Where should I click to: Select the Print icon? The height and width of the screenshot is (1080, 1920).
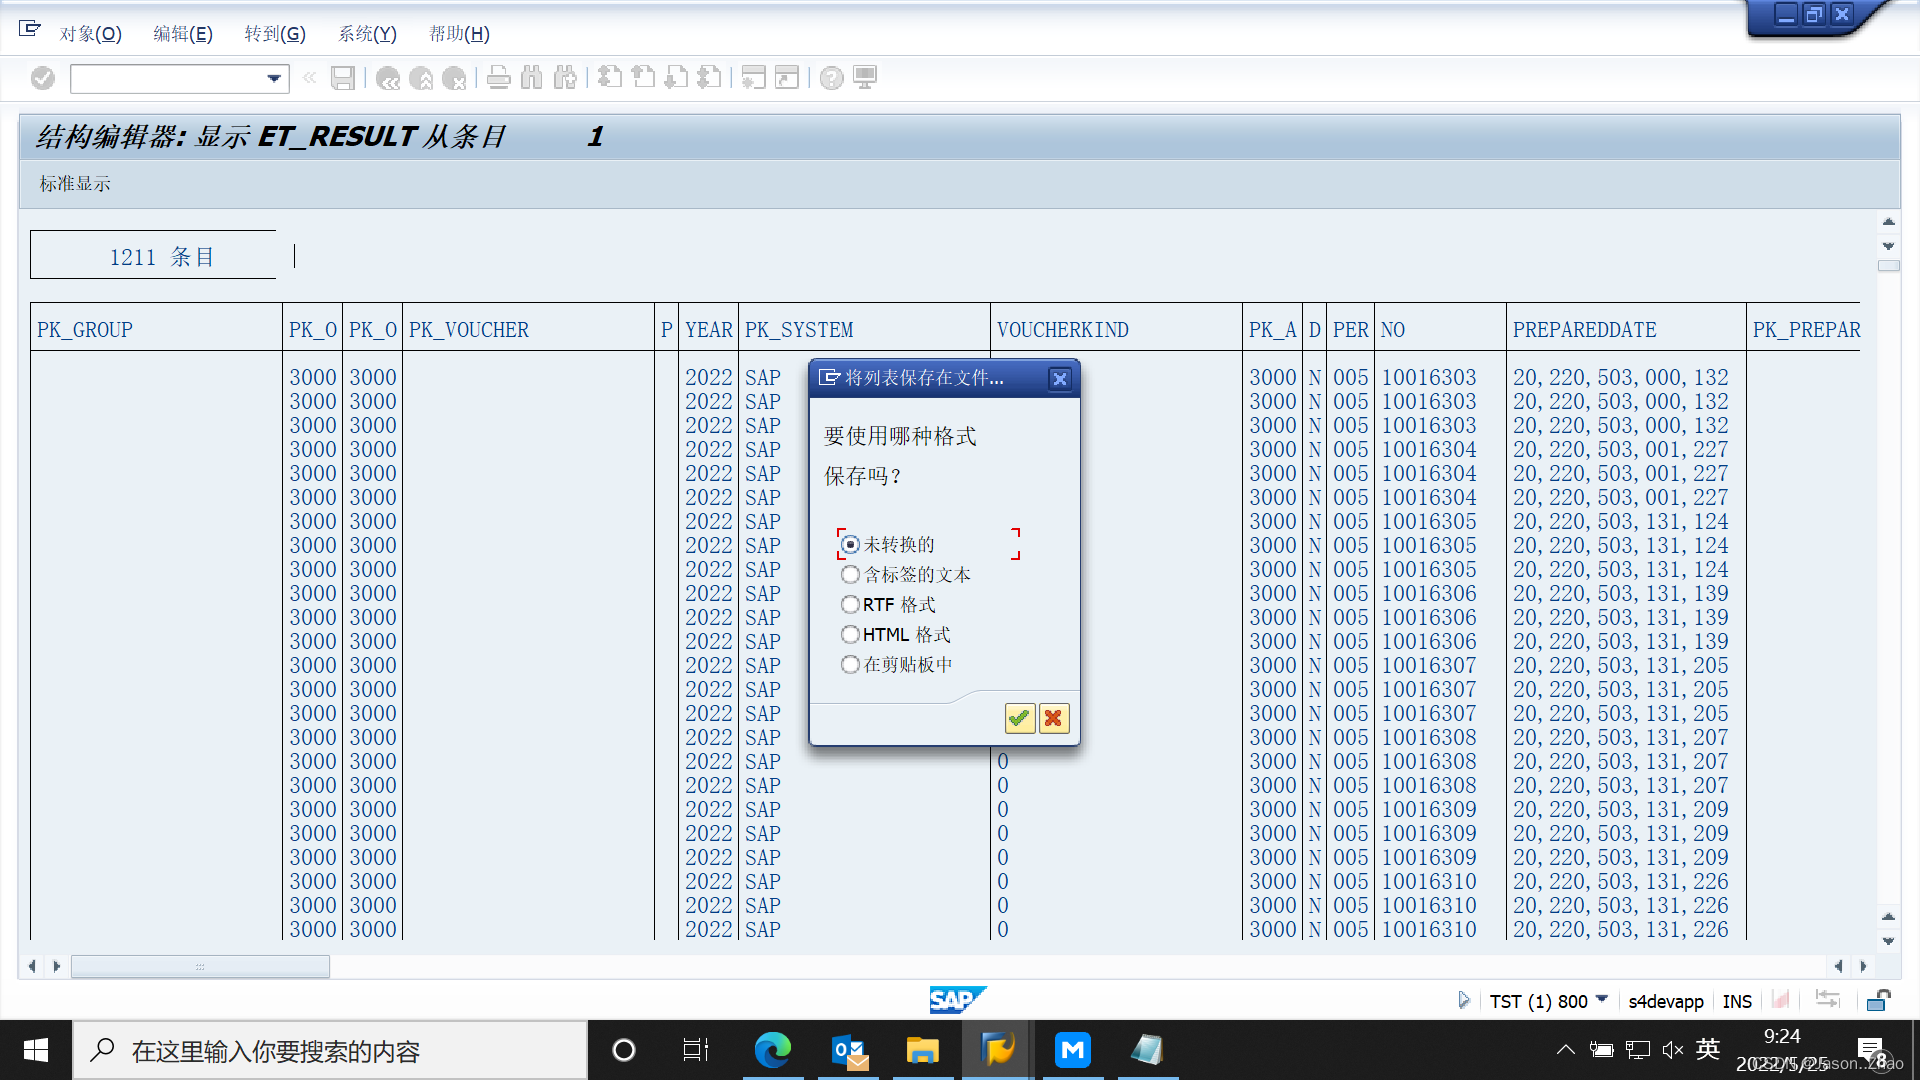tap(499, 78)
